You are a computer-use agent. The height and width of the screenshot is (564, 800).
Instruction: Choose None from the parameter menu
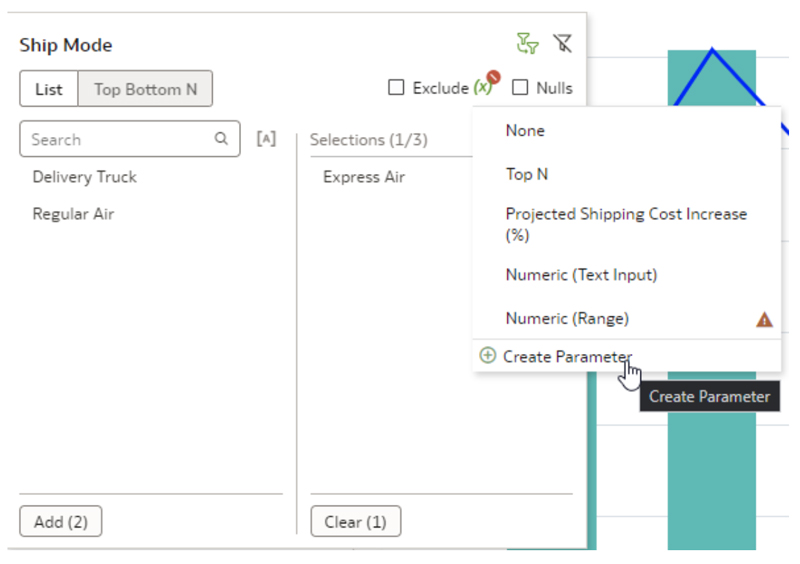click(525, 131)
